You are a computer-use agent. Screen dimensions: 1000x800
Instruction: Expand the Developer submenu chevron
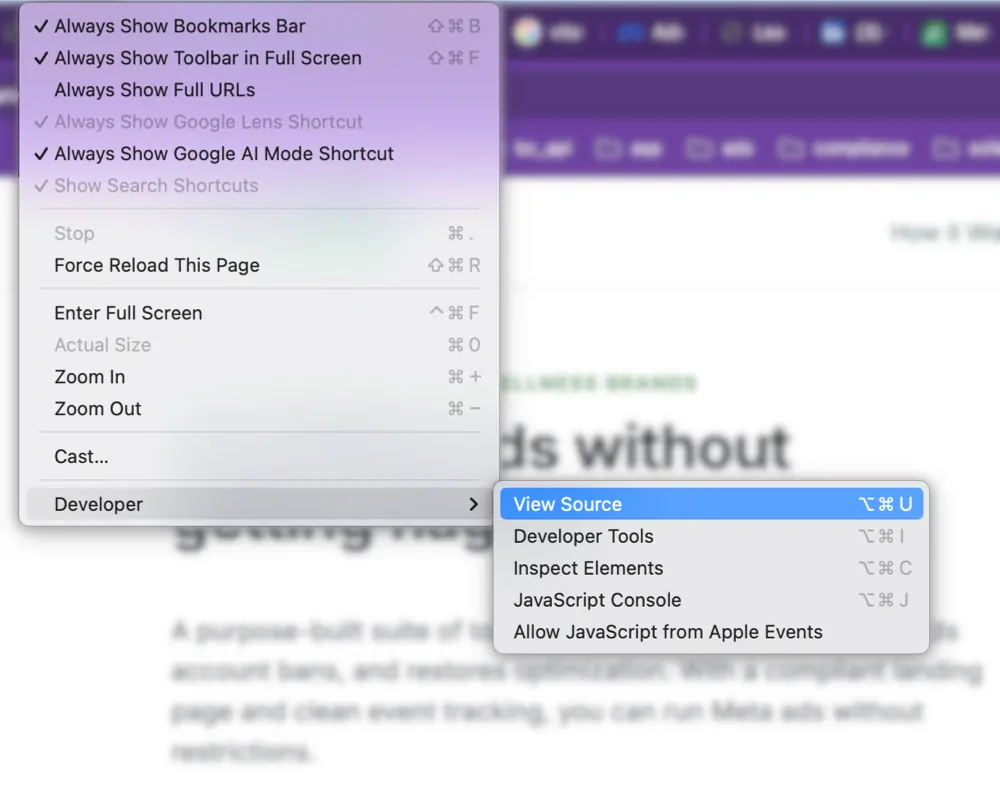pos(474,504)
